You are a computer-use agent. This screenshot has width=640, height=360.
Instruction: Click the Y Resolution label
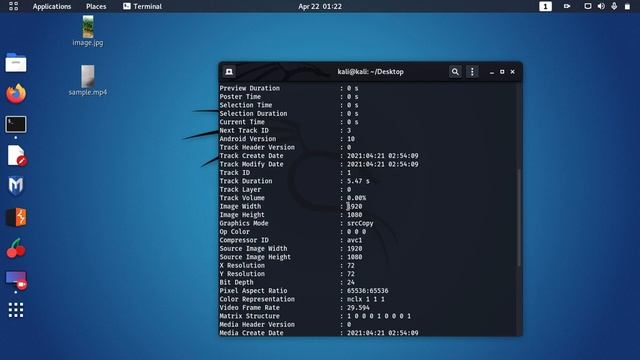coord(242,274)
